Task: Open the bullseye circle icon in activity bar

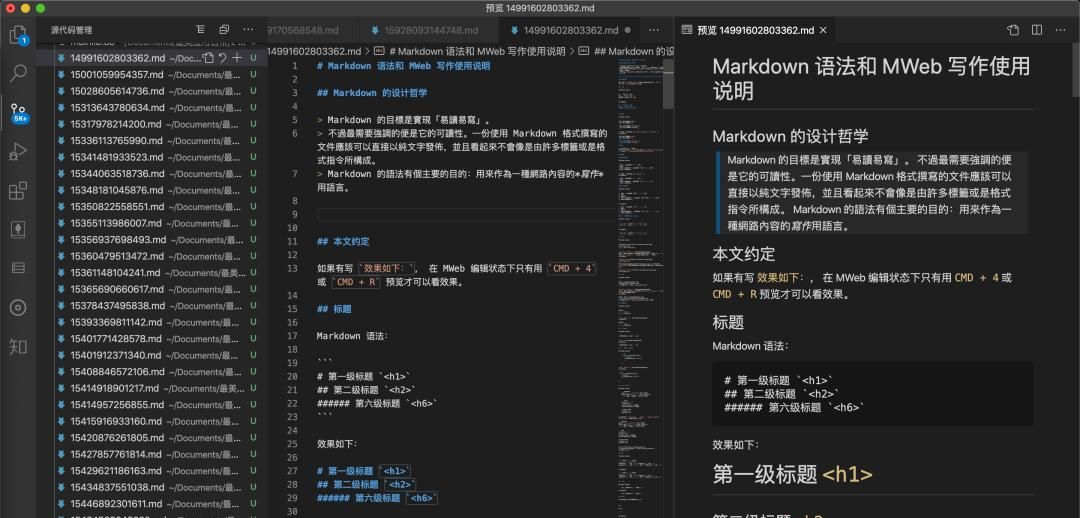Action: coord(18,308)
